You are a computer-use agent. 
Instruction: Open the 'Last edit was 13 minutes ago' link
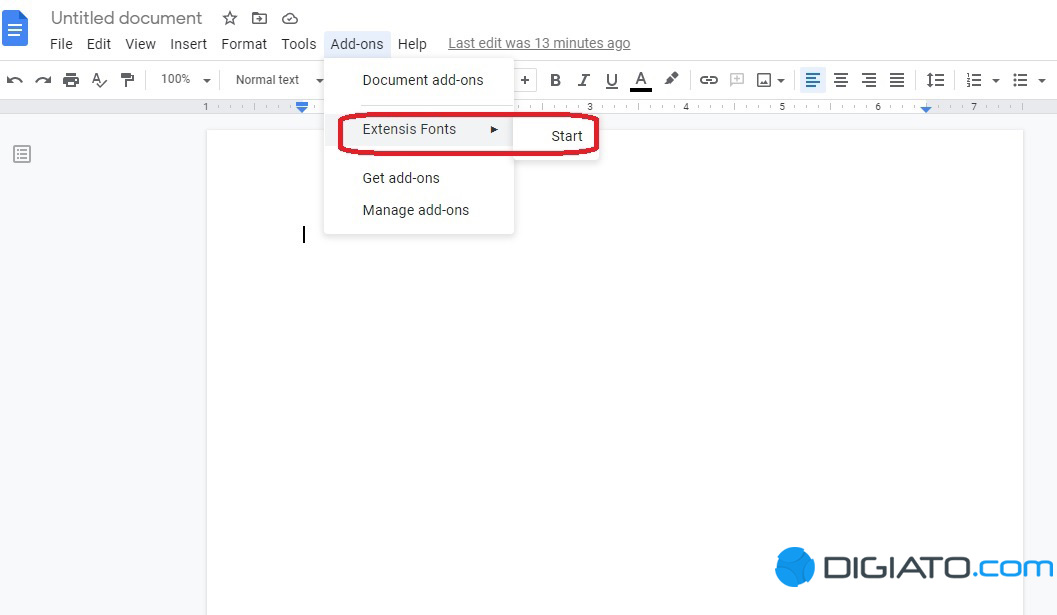[539, 43]
